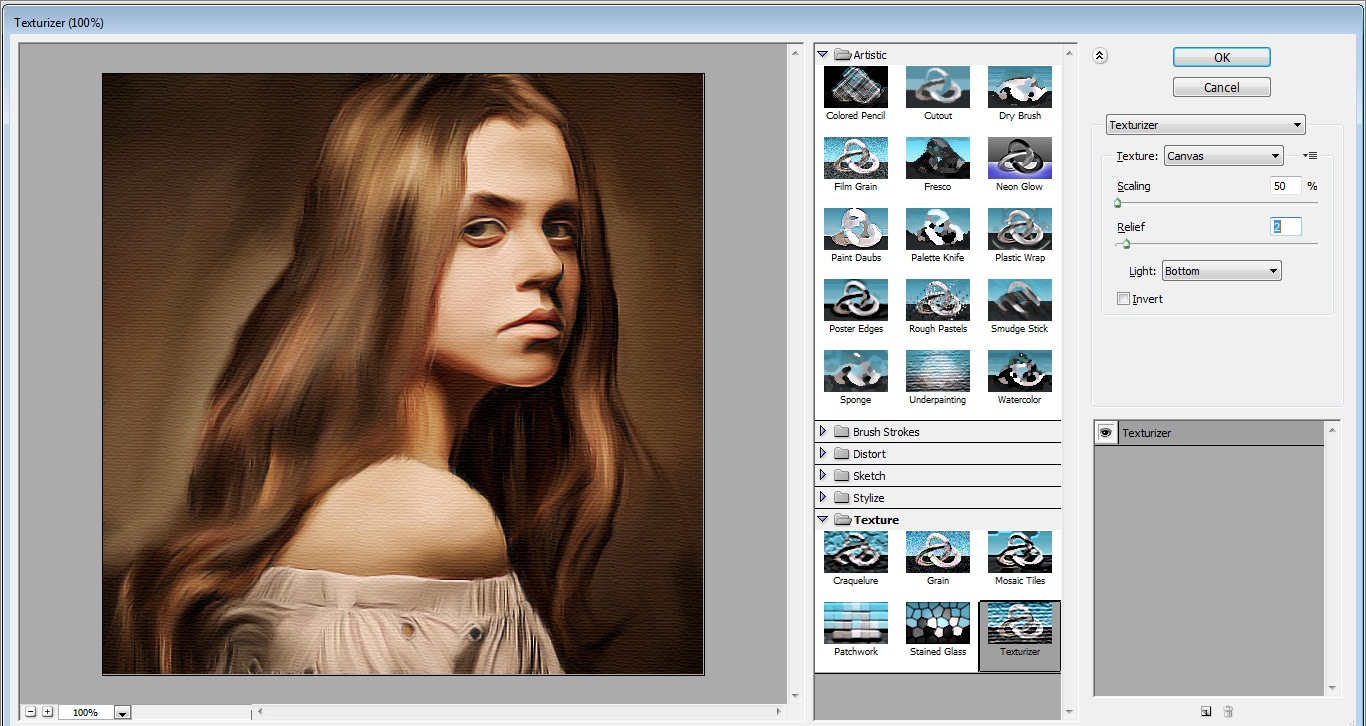Pick the Stained Glass texture filter

(x=937, y=623)
